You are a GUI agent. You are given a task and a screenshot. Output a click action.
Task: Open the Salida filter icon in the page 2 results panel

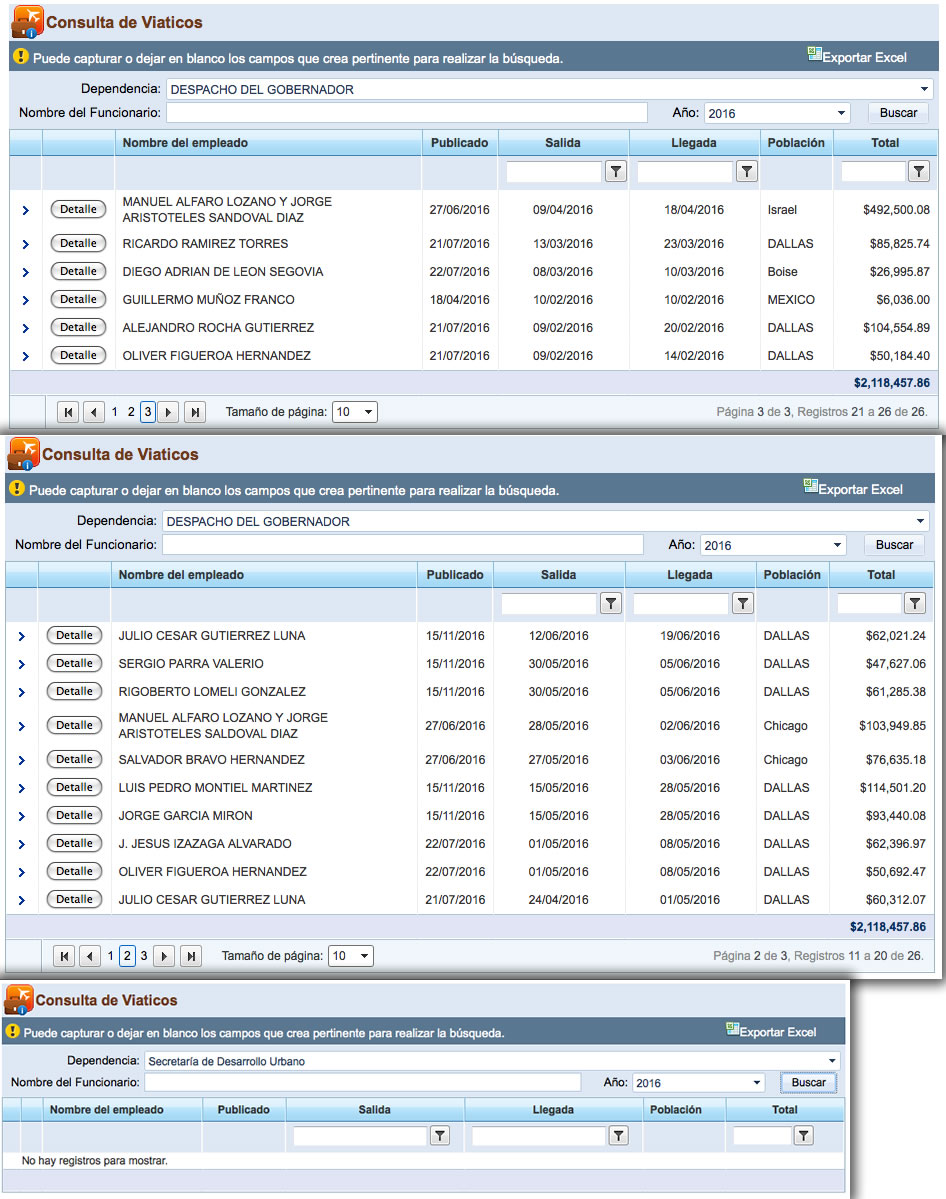pyautogui.click(x=611, y=603)
